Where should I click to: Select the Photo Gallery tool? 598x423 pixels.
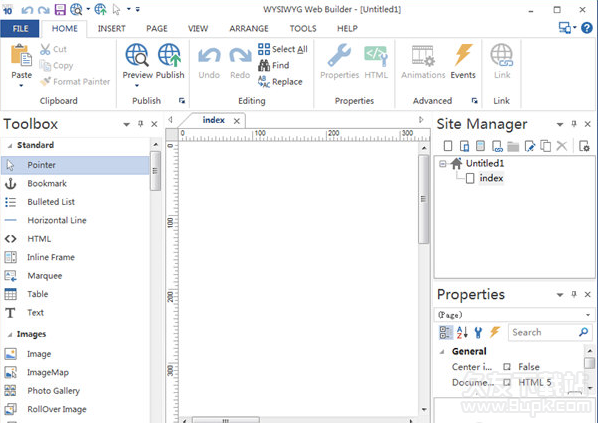tap(76, 391)
